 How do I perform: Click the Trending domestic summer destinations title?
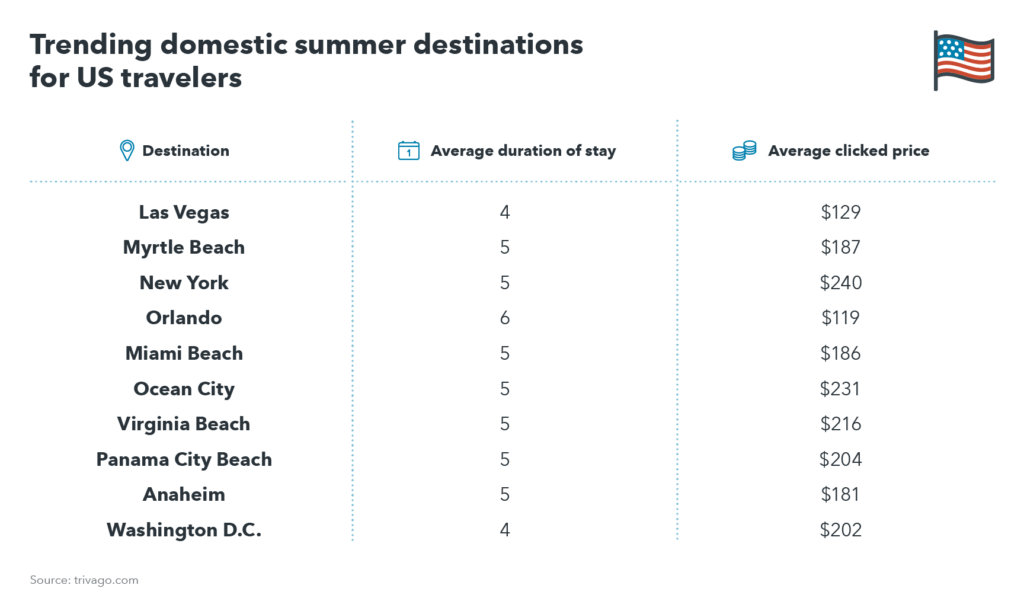point(306,61)
